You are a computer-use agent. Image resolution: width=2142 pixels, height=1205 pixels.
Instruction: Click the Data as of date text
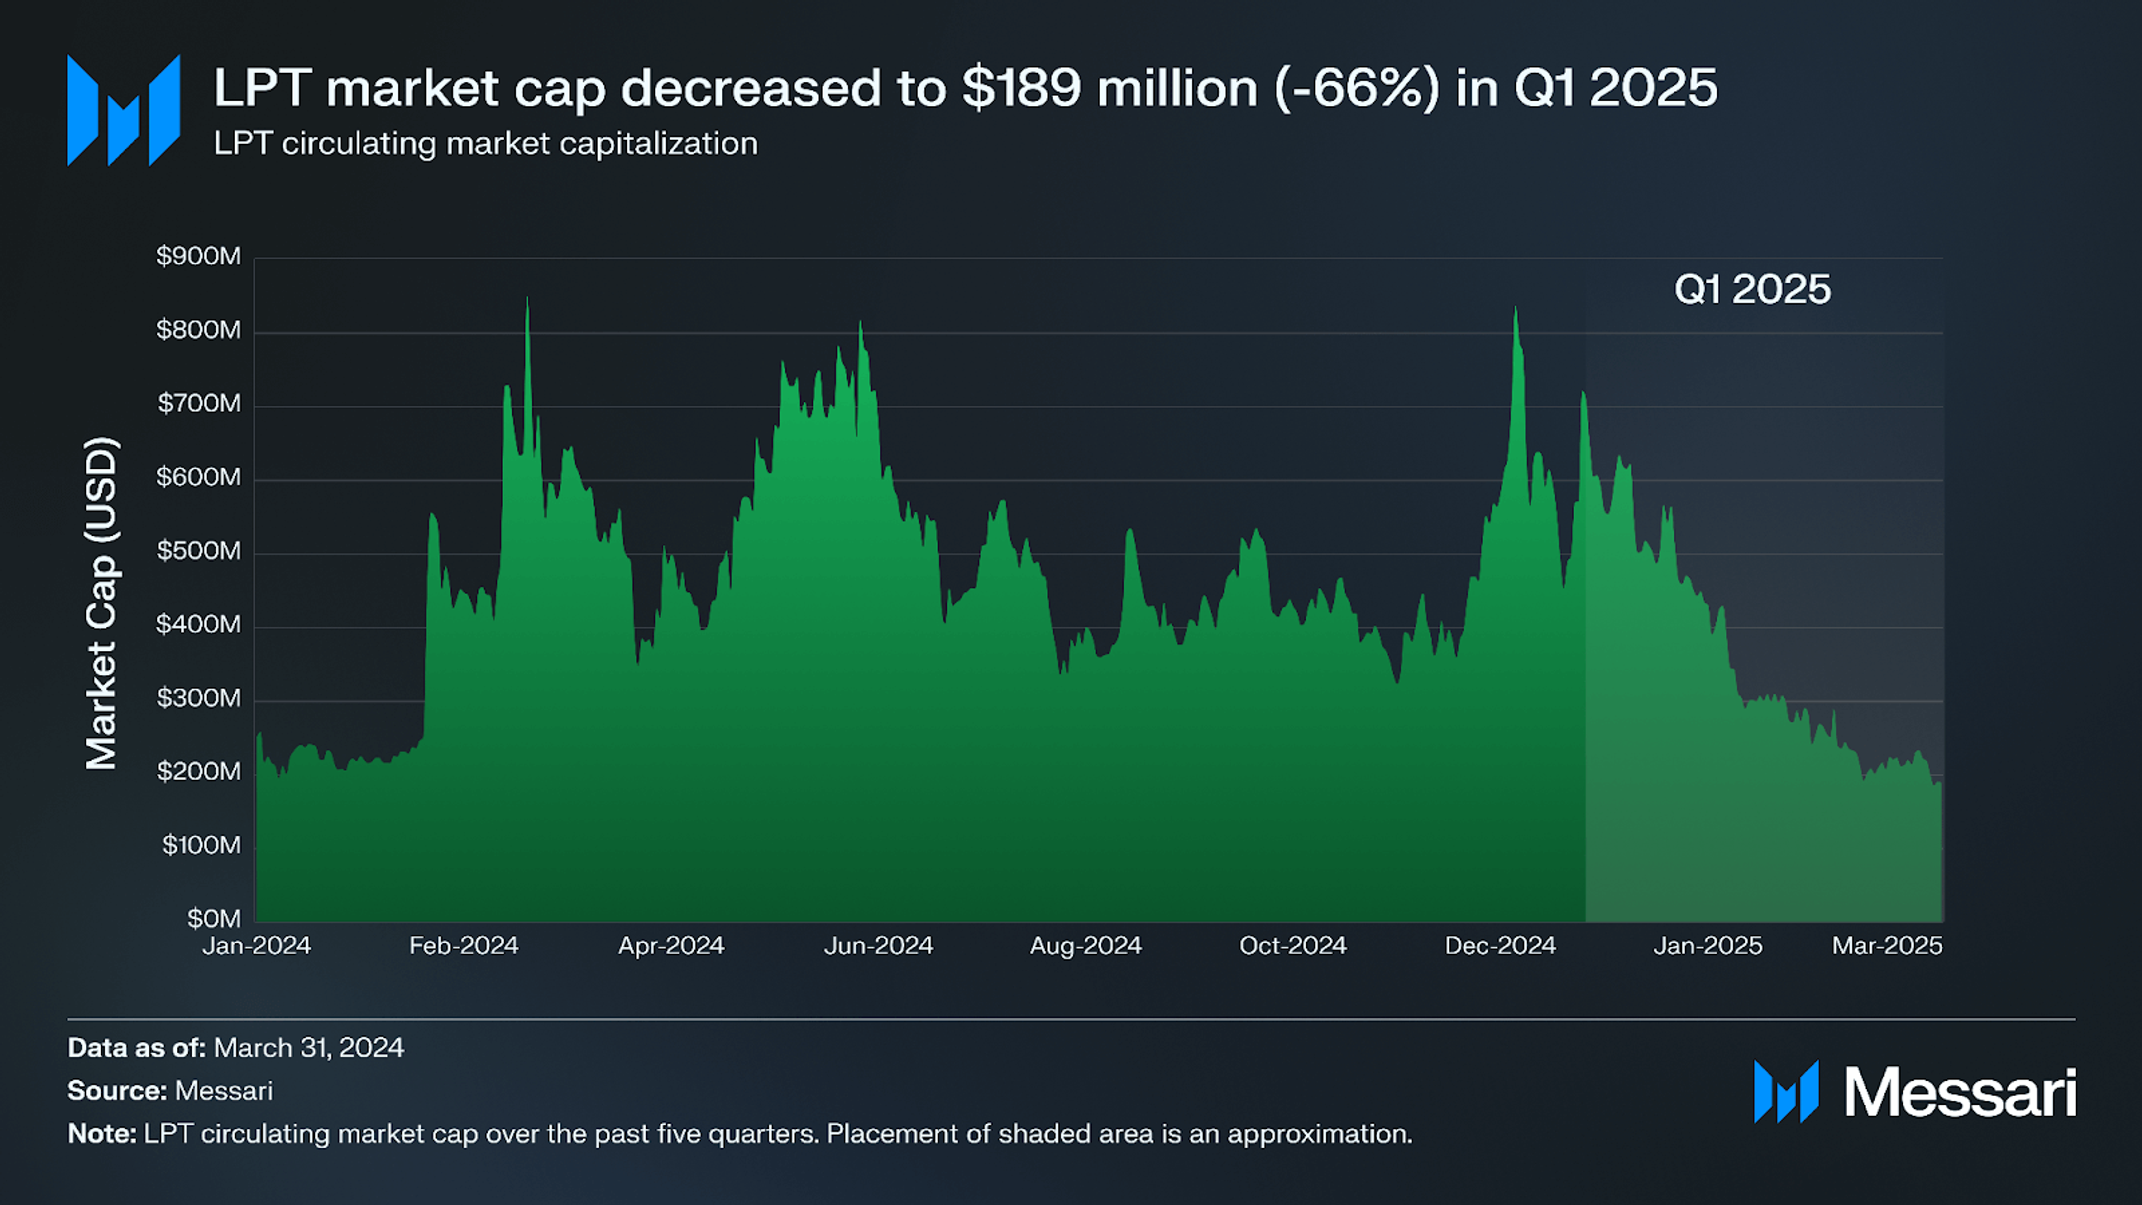236,1048
